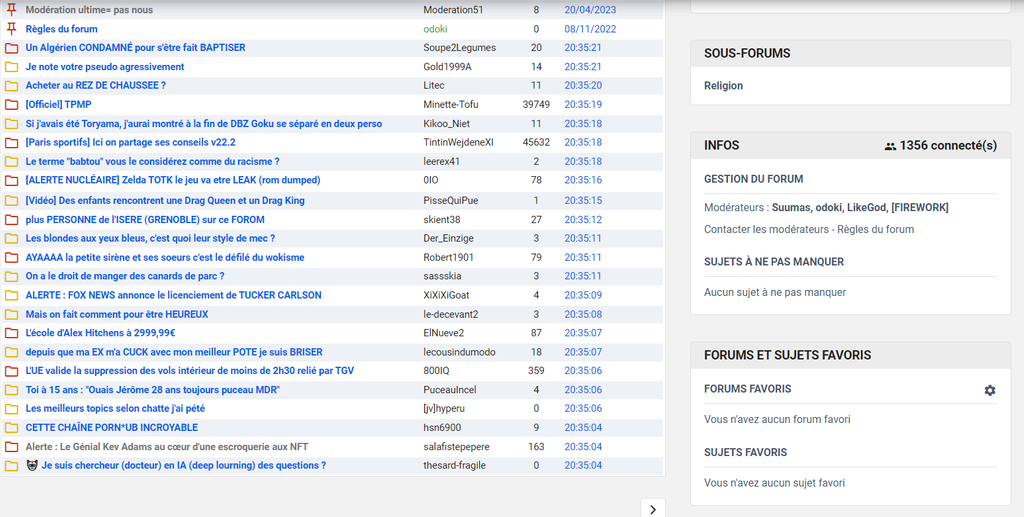Open the Religion sub-forum
Screen dimensions: 1024x517
pos(723,86)
